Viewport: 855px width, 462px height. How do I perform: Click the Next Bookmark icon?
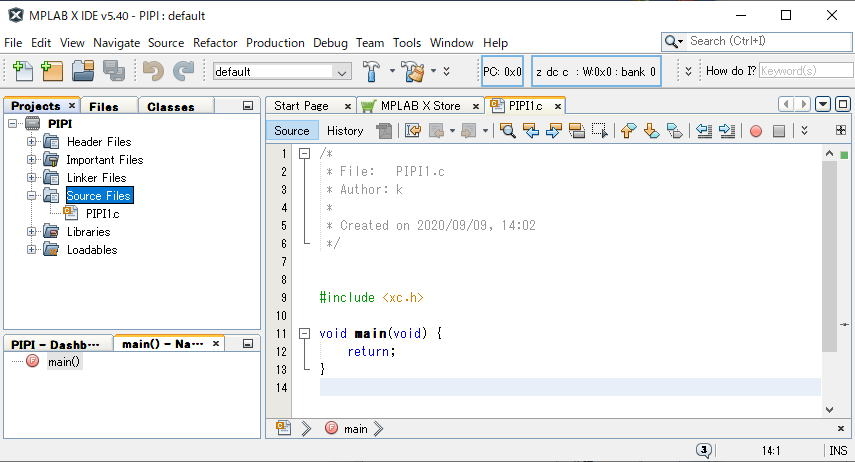click(651, 131)
